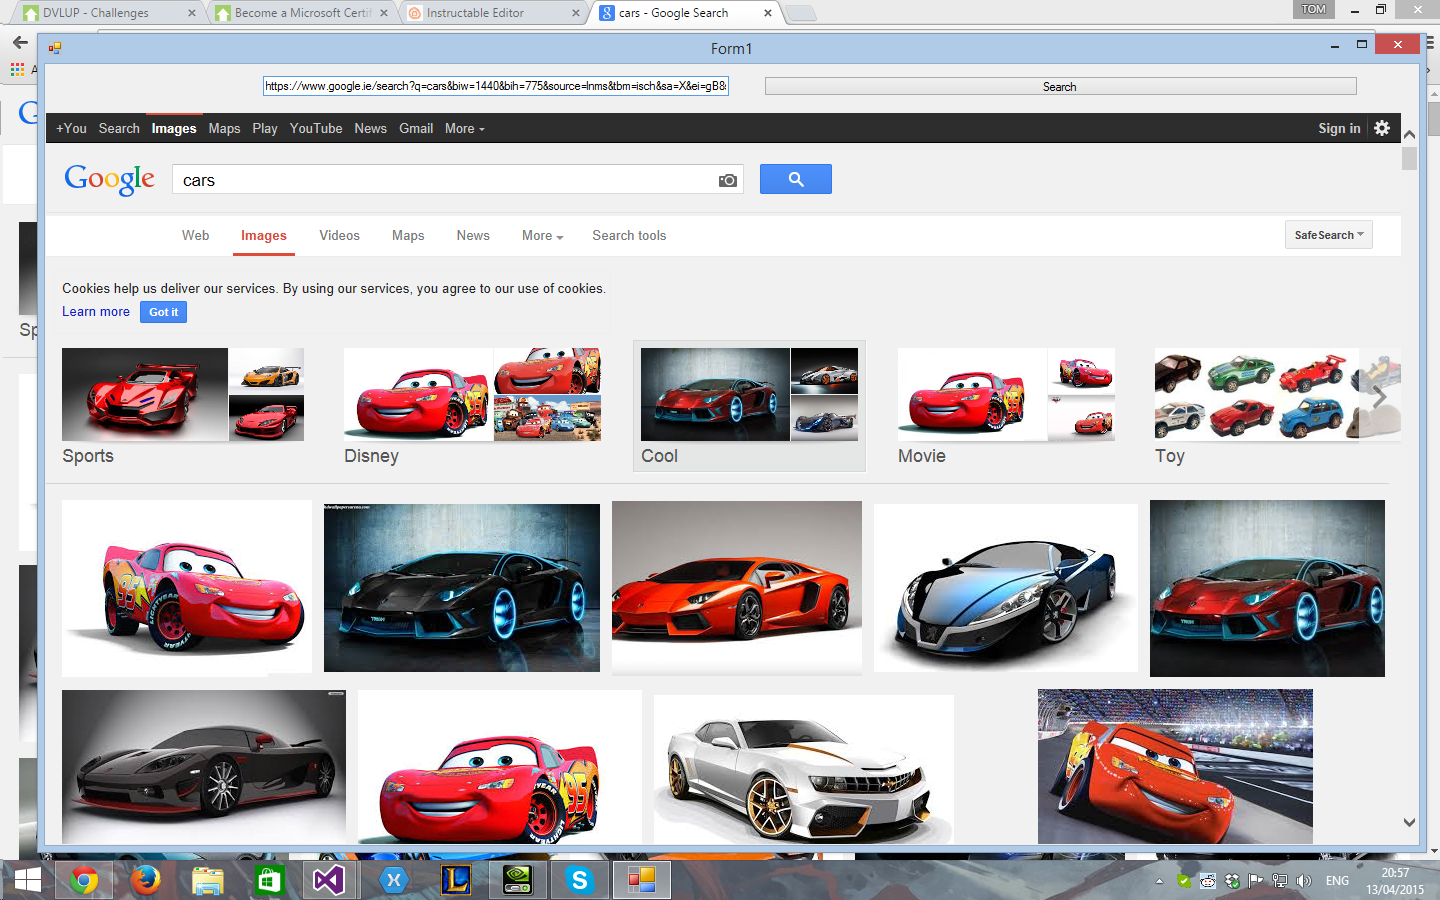Click the volume speaker tray icon
Screen dimensions: 1440x900
pyautogui.click(x=1303, y=881)
